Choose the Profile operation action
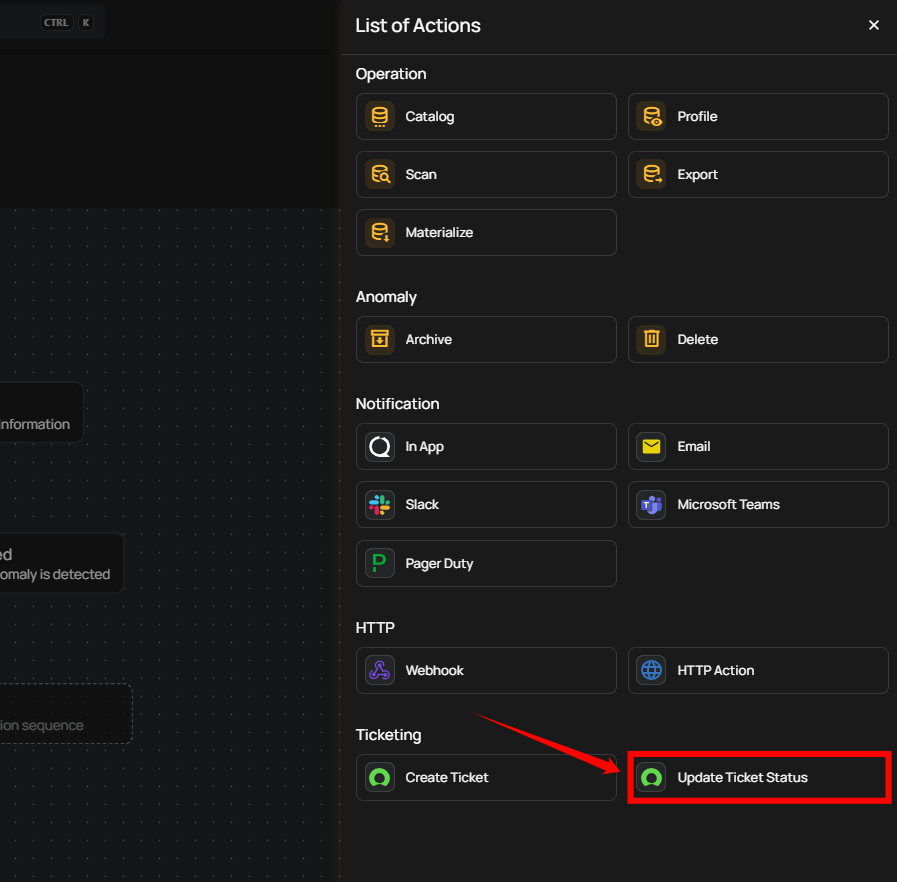This screenshot has height=882, width=897. (758, 117)
